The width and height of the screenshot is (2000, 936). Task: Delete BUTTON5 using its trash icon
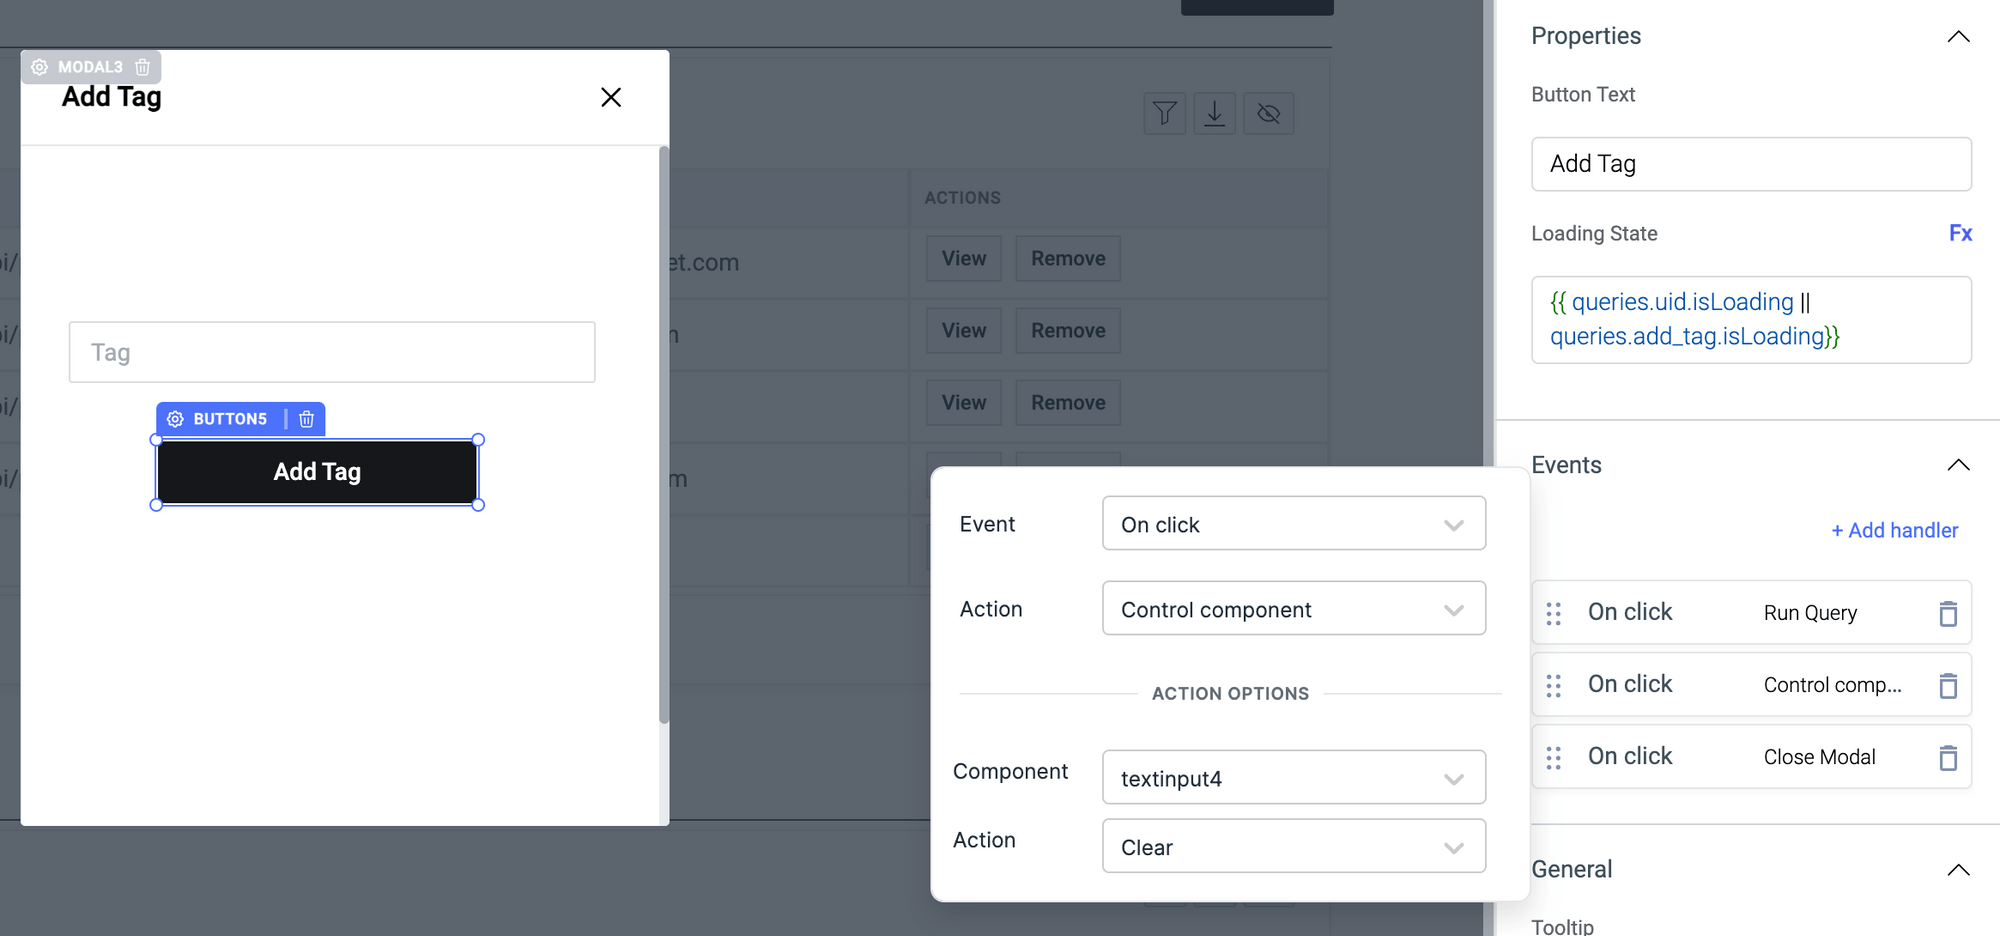tap(307, 419)
